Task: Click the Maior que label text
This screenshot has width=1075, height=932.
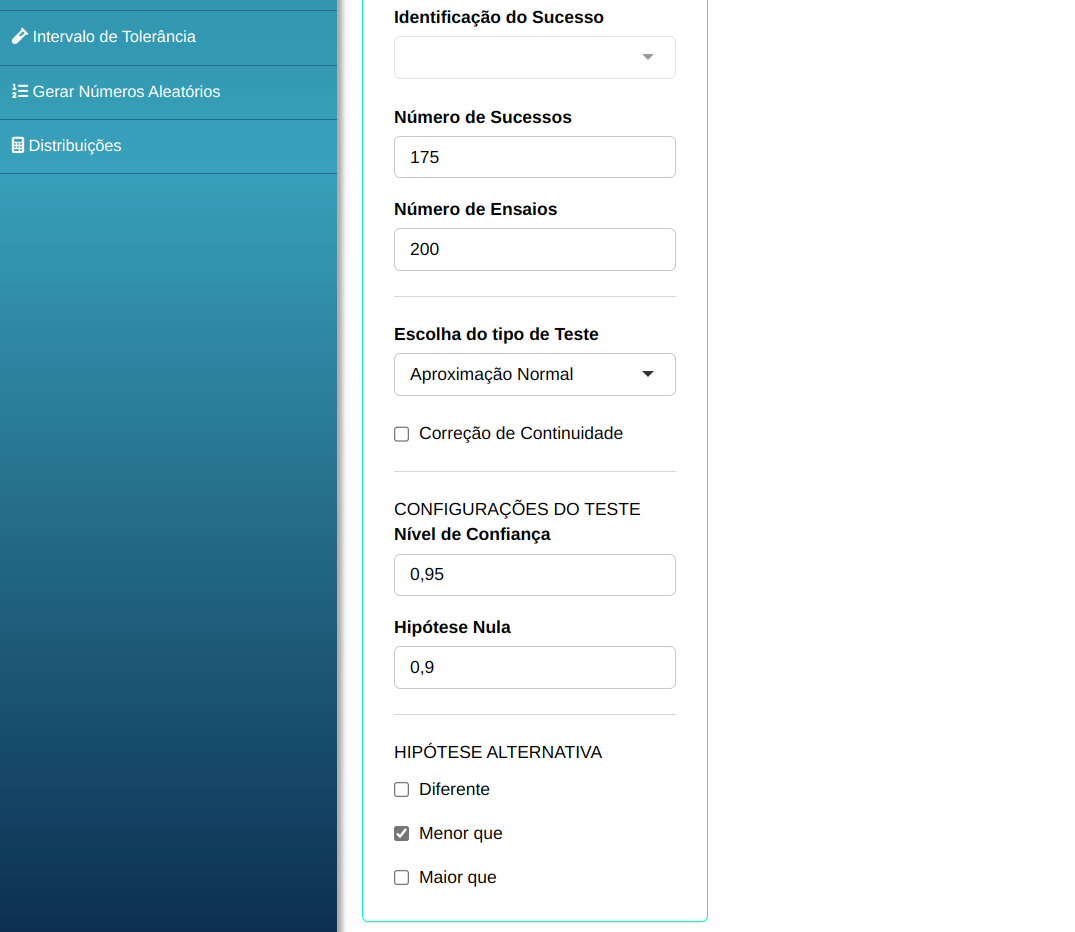Action: pyautogui.click(x=458, y=878)
